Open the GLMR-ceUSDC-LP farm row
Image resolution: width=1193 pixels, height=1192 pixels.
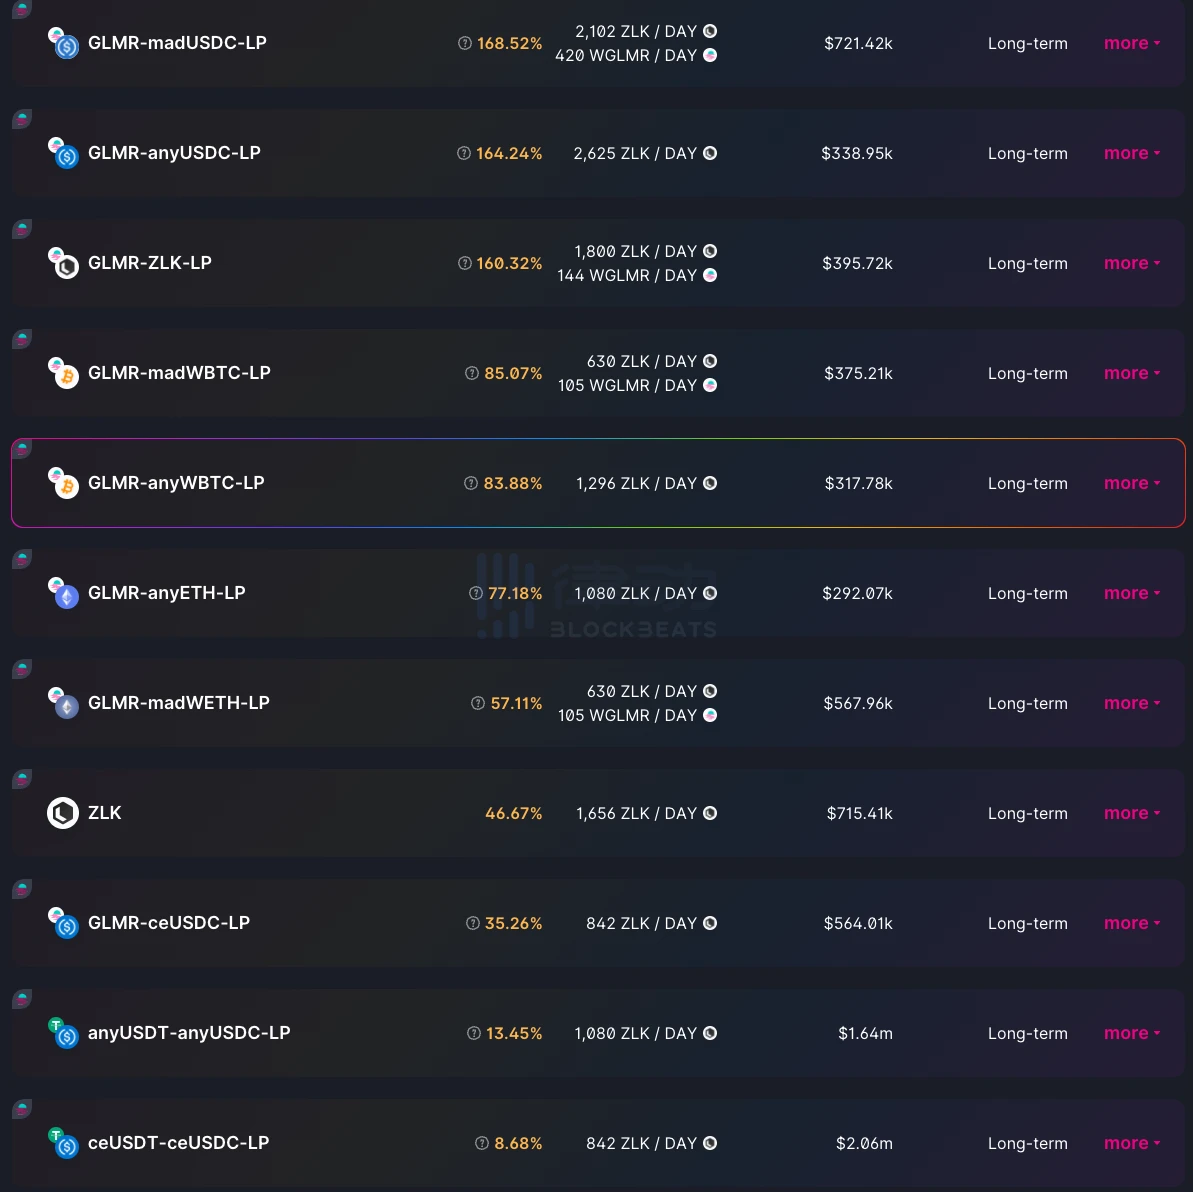coord(169,923)
